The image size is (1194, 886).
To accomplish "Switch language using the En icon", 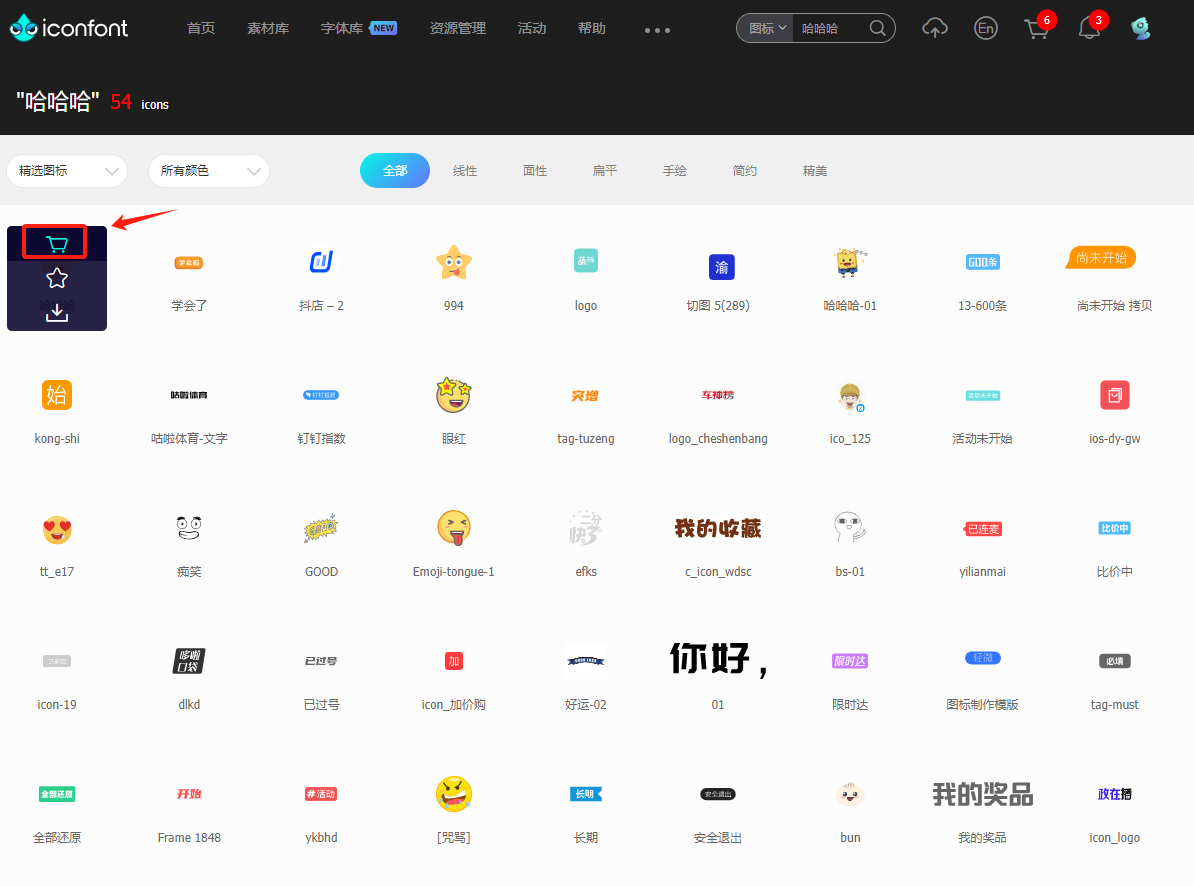I will (x=985, y=28).
